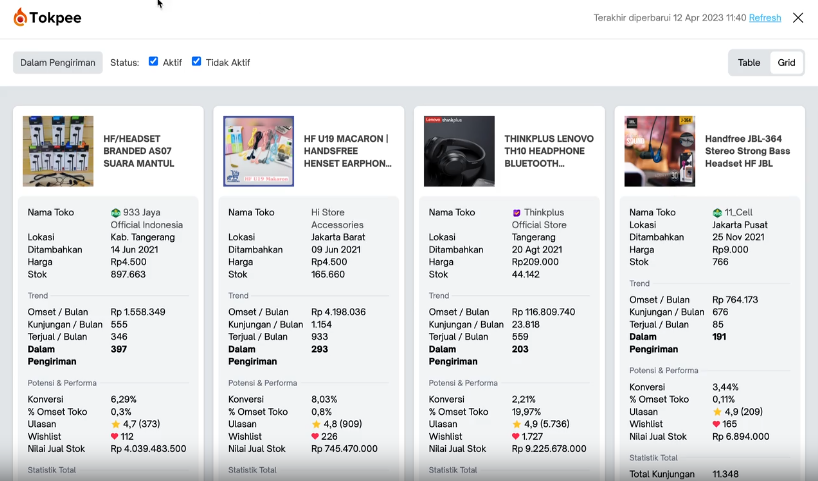Viewport: 818px width, 481px height.
Task: Click the Refresh link
Action: 765,18
